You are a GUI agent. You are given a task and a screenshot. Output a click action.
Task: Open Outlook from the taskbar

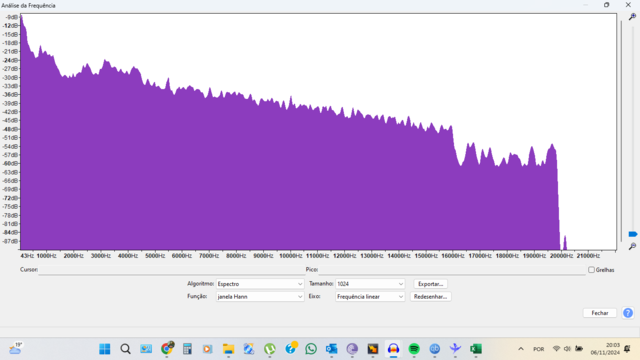(331, 349)
